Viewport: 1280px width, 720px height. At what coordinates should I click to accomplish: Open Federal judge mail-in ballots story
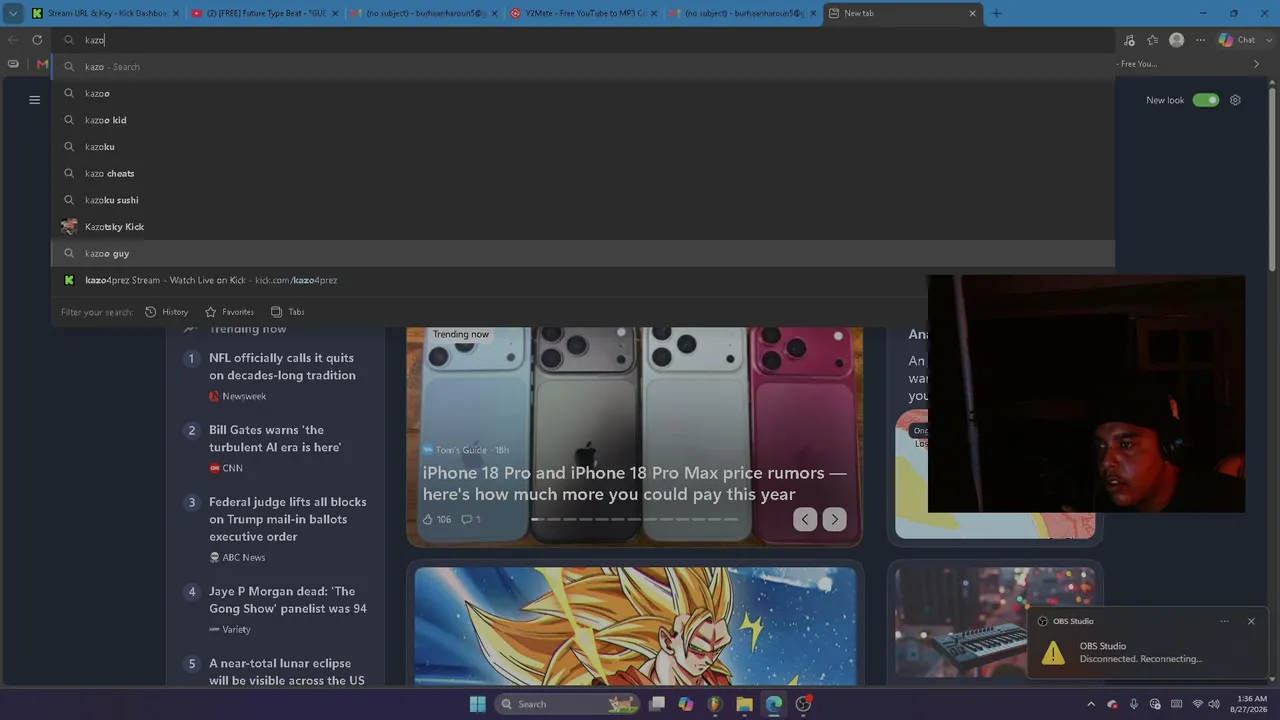click(288, 519)
